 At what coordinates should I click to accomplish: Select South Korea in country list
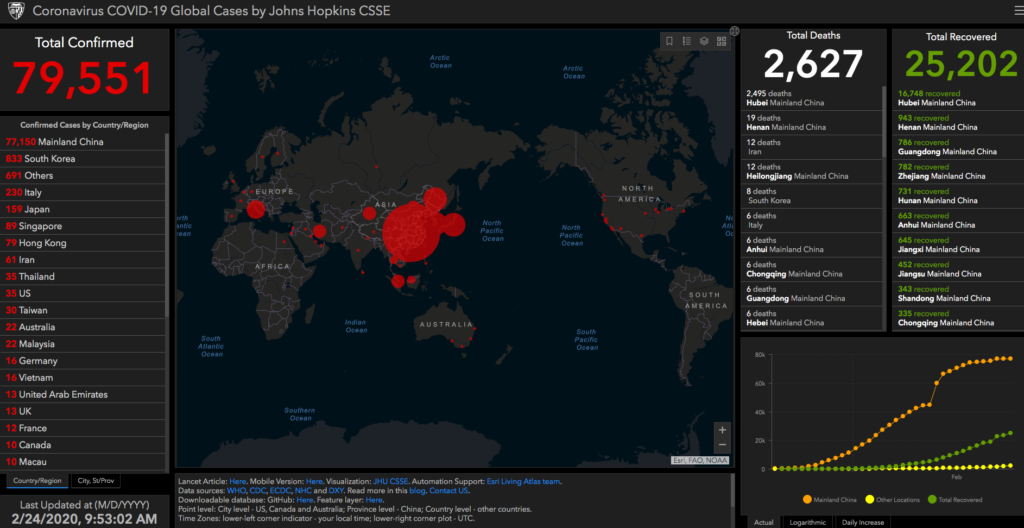(84, 159)
